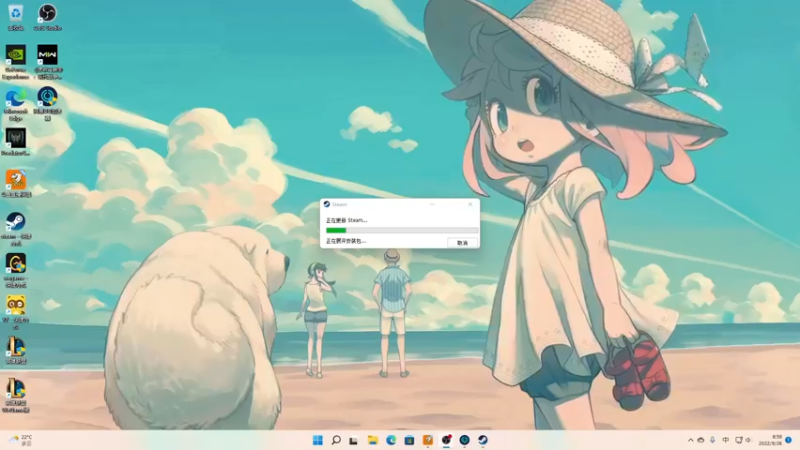Open File Explorer from the taskbar

372,440
